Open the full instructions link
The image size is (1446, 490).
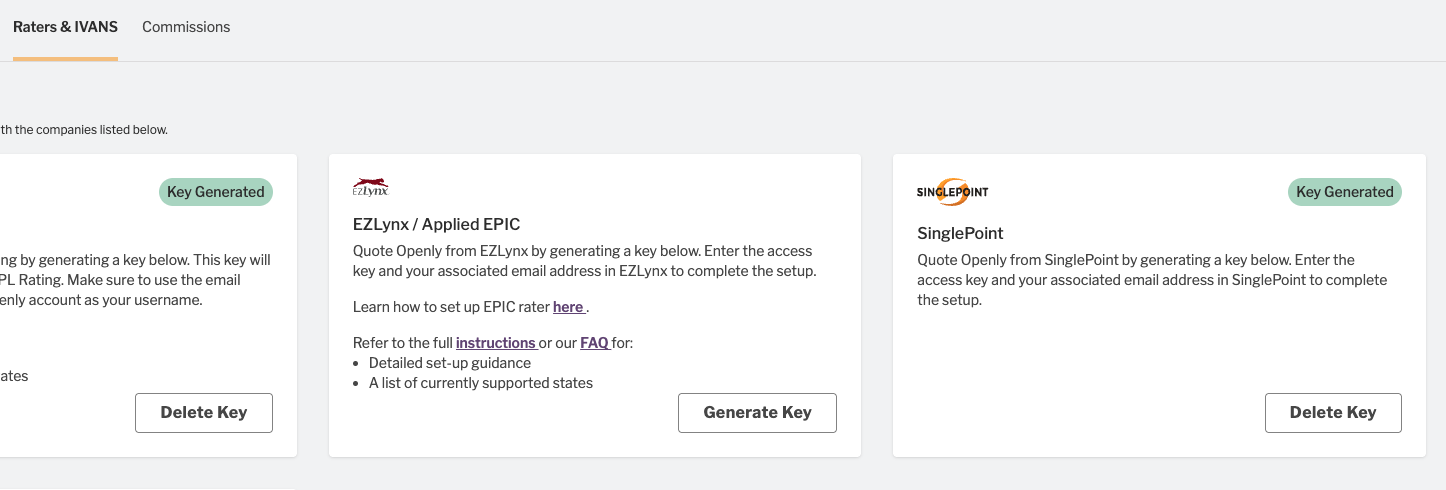coord(496,343)
